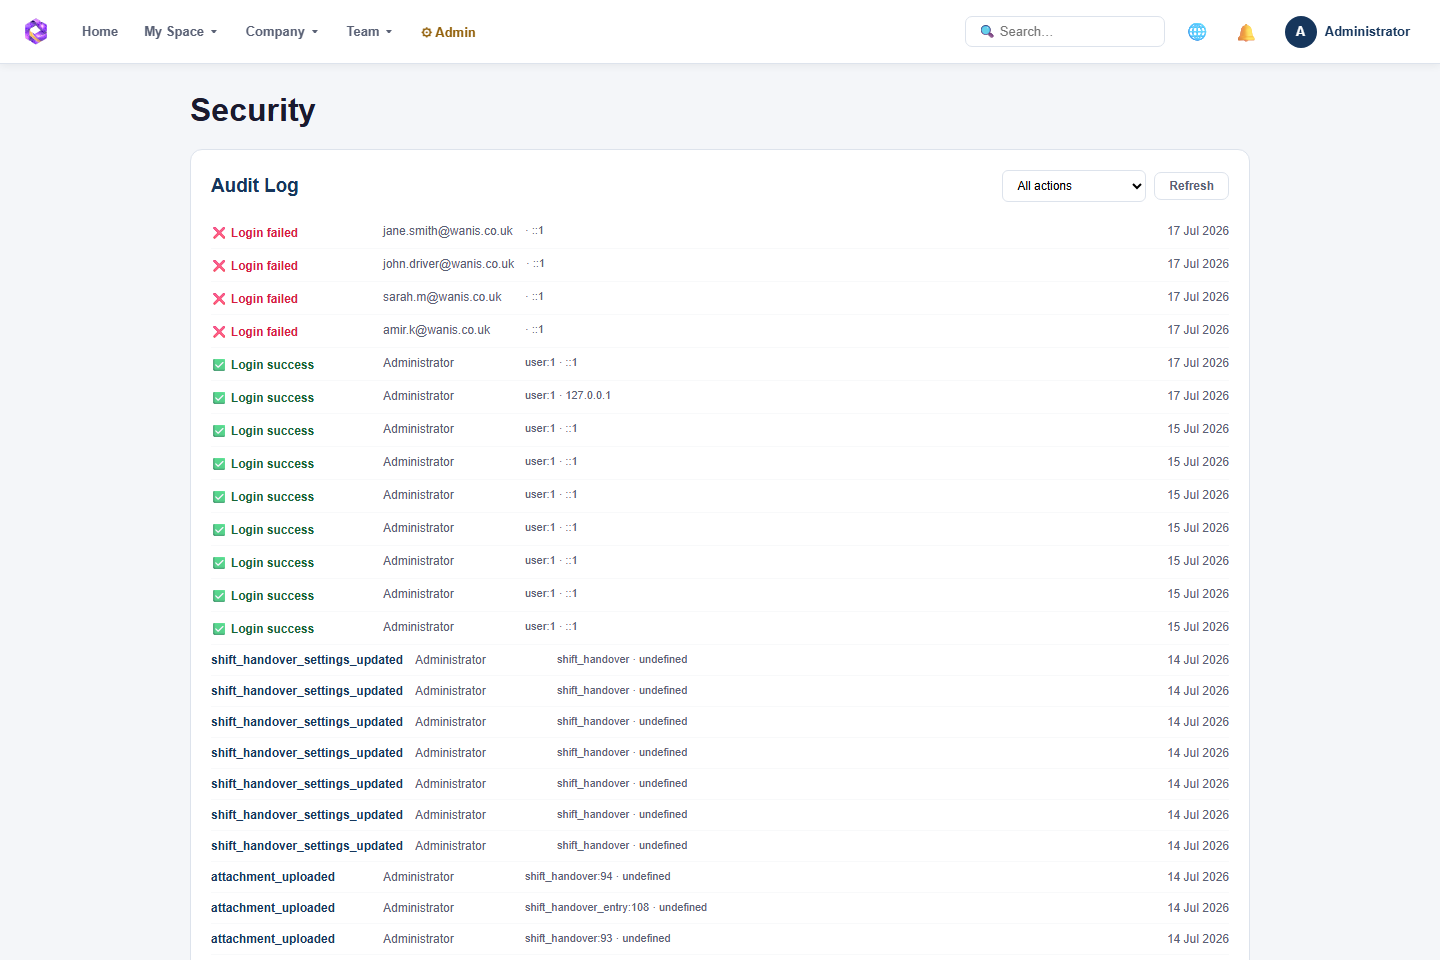Open the Administrator account name
The image size is (1440, 960).
click(x=1367, y=32)
